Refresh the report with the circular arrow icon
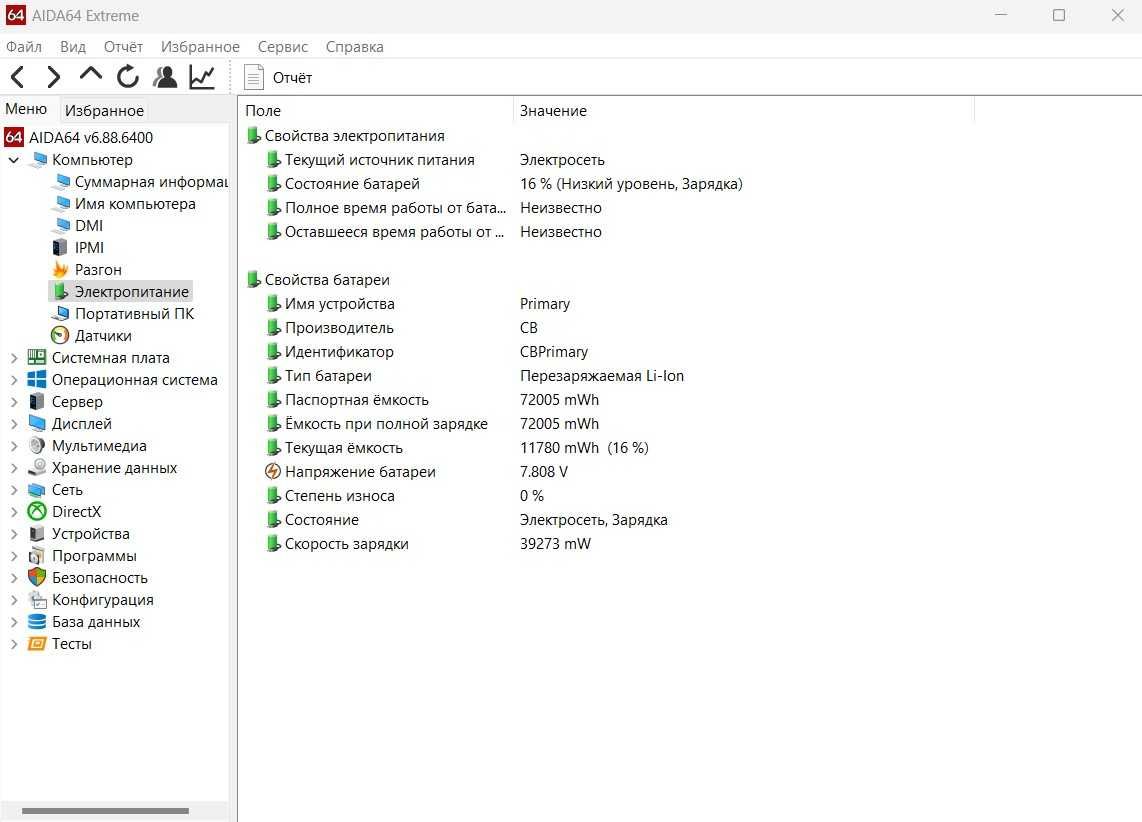1142x822 pixels. 128,76
